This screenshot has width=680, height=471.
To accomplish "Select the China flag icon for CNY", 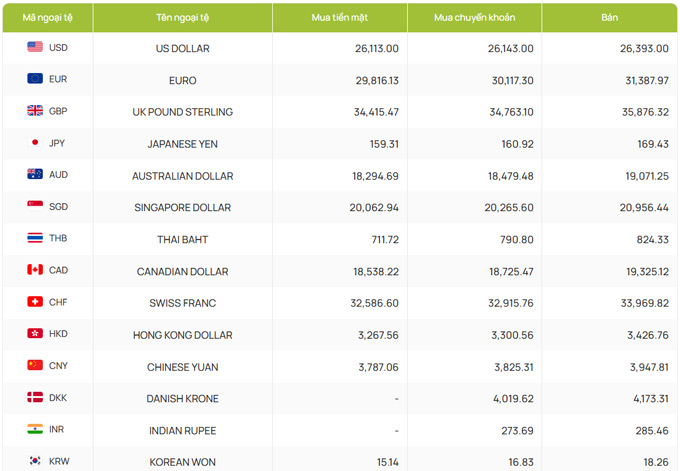I will 35,365.
